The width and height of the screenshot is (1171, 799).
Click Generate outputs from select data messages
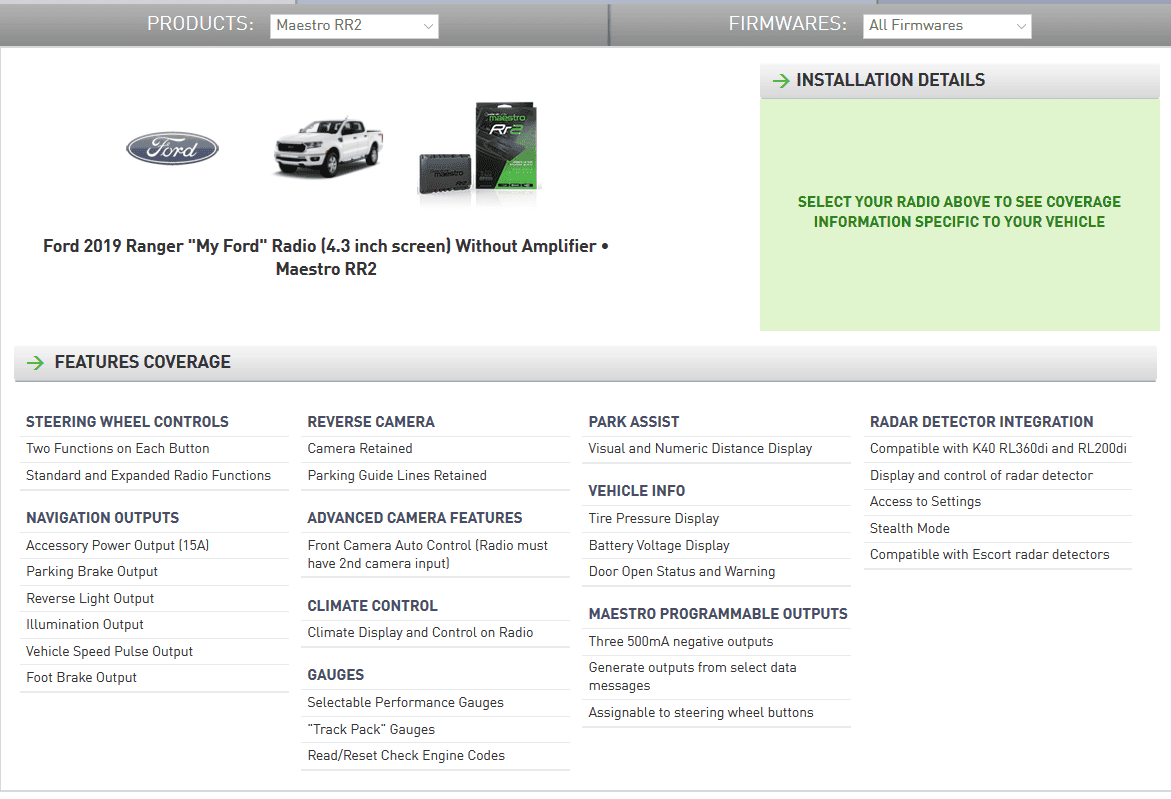tap(692, 677)
